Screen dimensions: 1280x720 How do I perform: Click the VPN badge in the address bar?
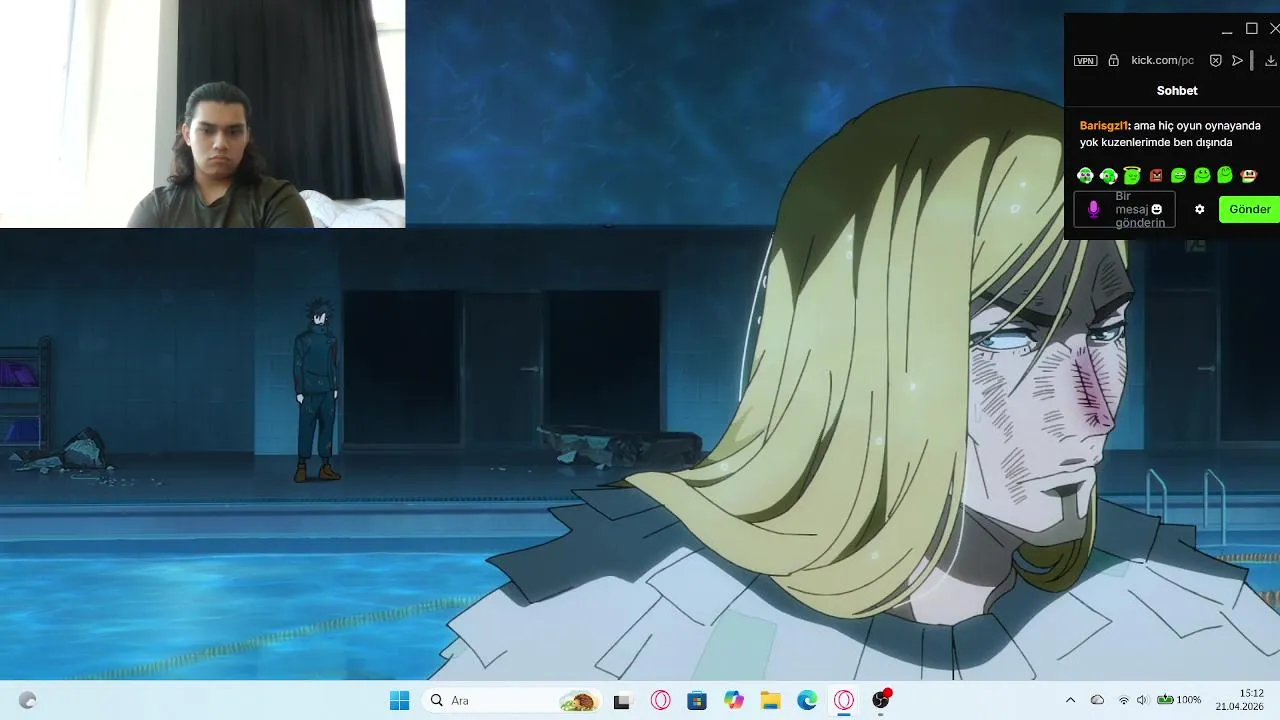[x=1085, y=61]
